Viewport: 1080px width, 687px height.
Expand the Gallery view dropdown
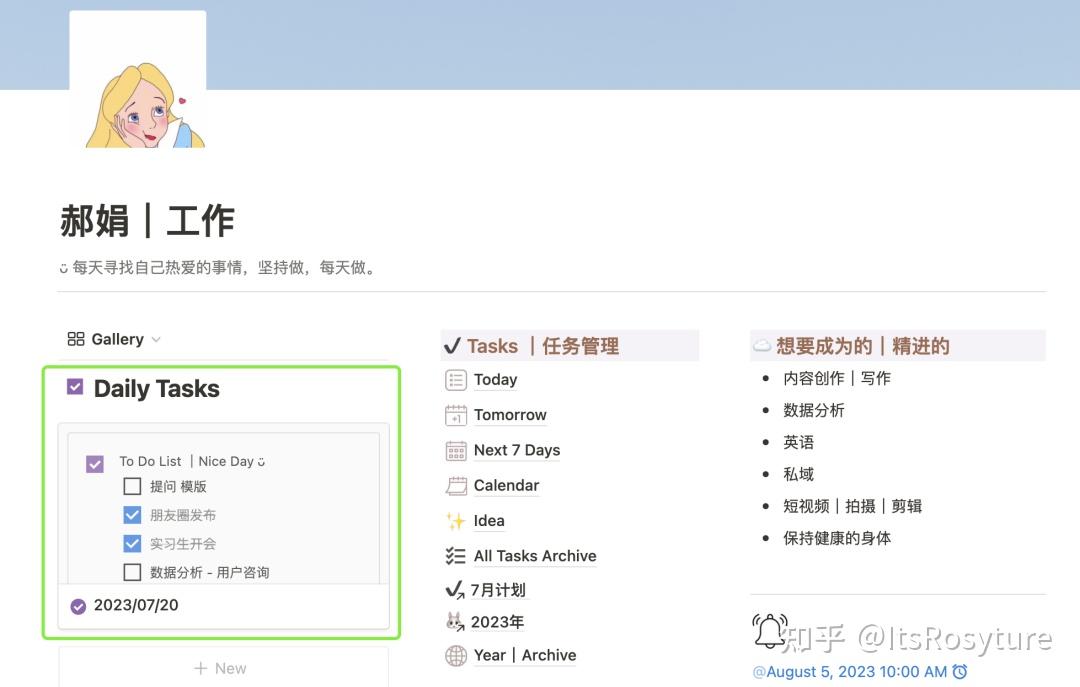pos(156,339)
